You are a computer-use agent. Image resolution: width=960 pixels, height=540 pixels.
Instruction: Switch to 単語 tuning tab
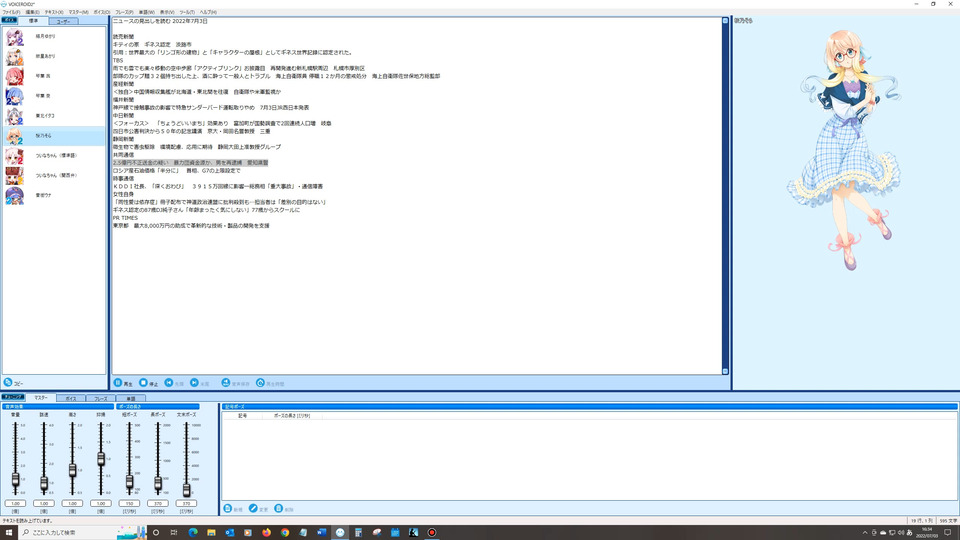point(130,399)
